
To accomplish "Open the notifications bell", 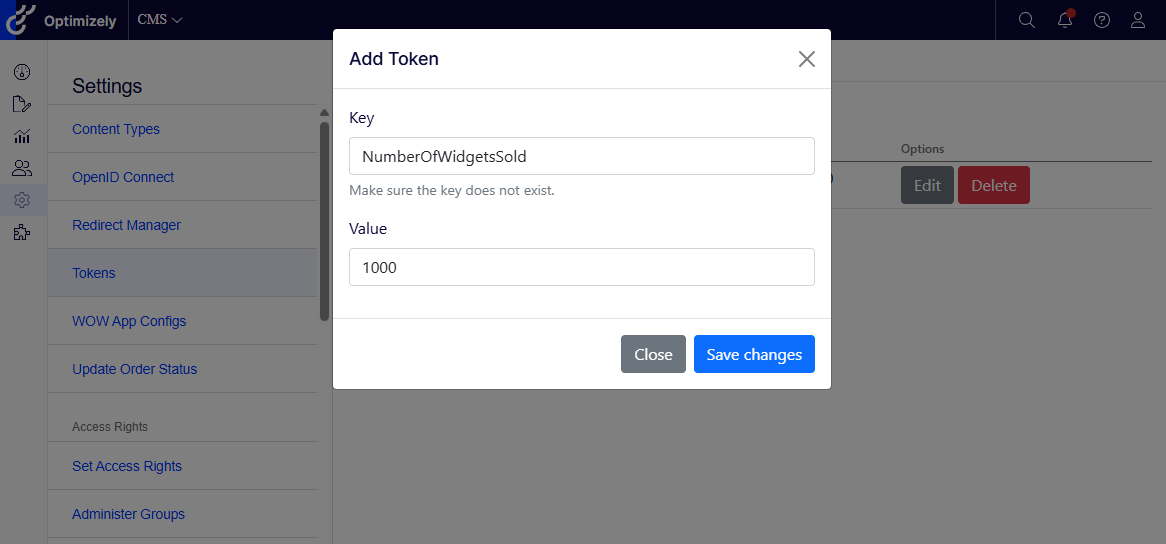I will (1065, 20).
